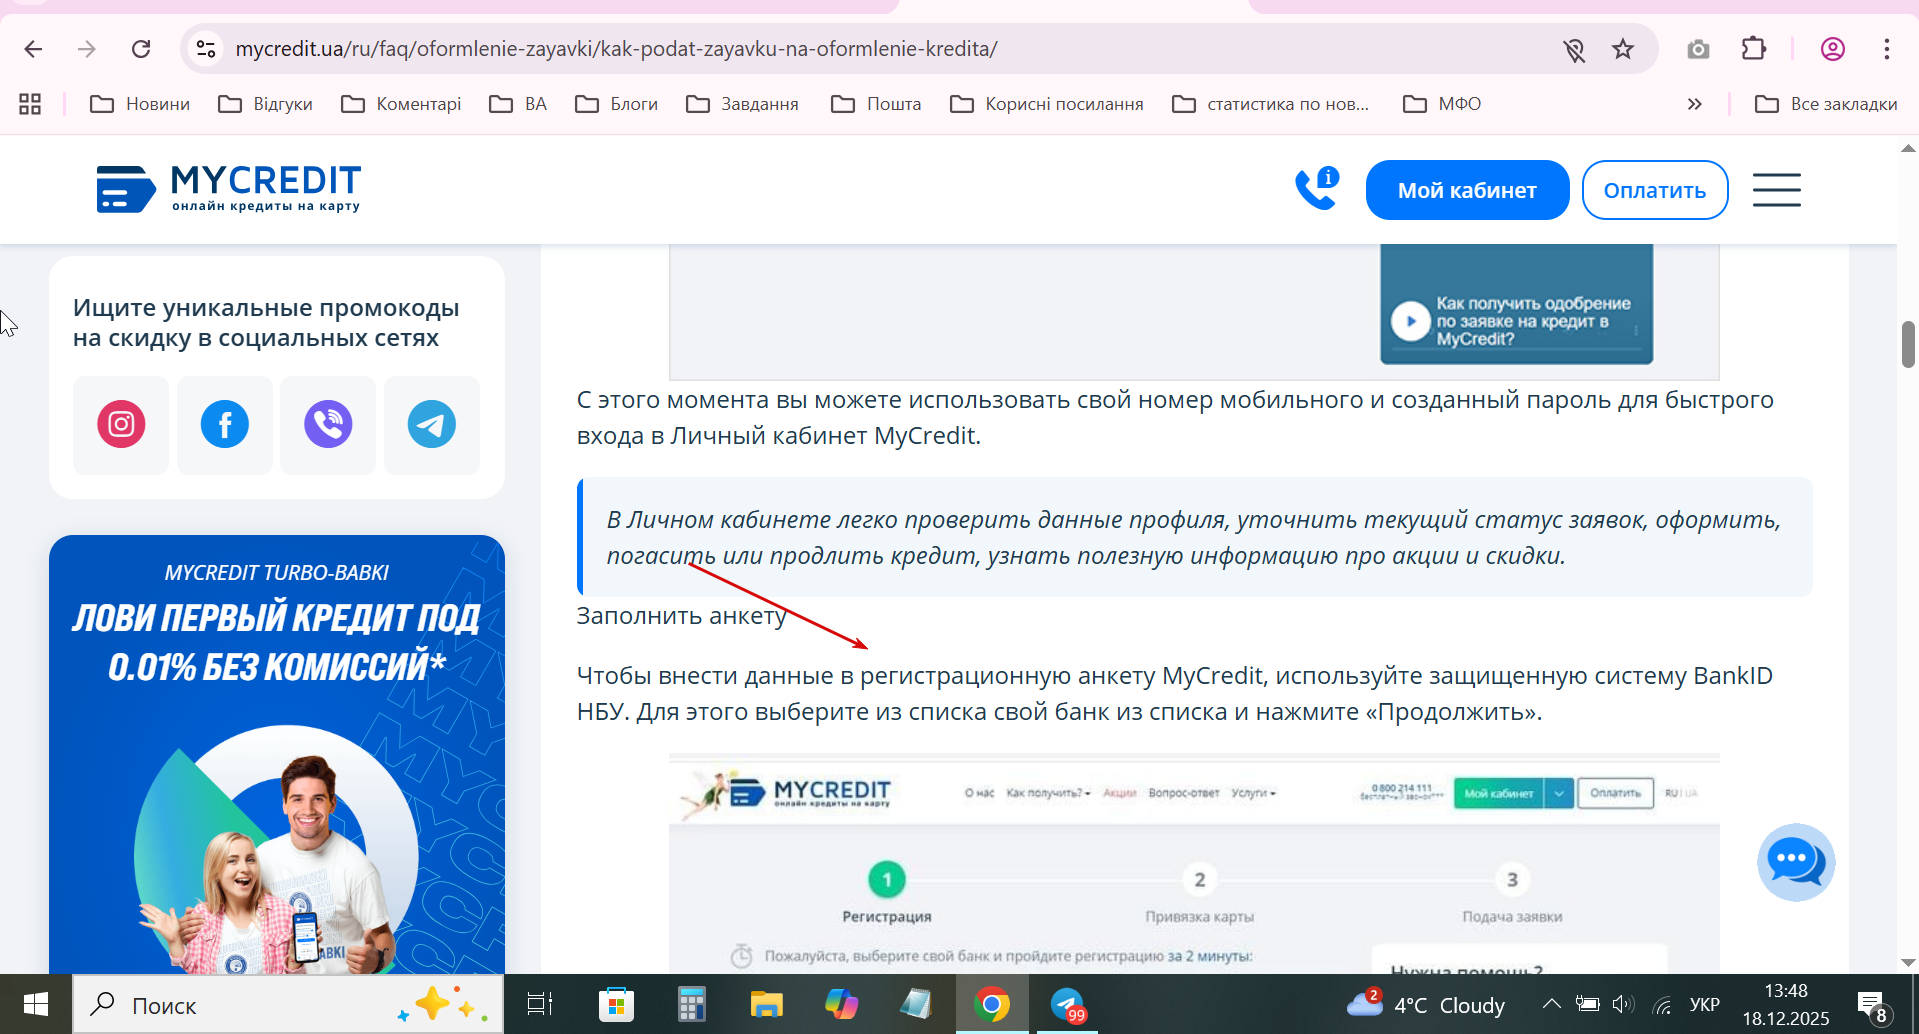Click the phone contact info icon
1919x1034 pixels.
1317,188
